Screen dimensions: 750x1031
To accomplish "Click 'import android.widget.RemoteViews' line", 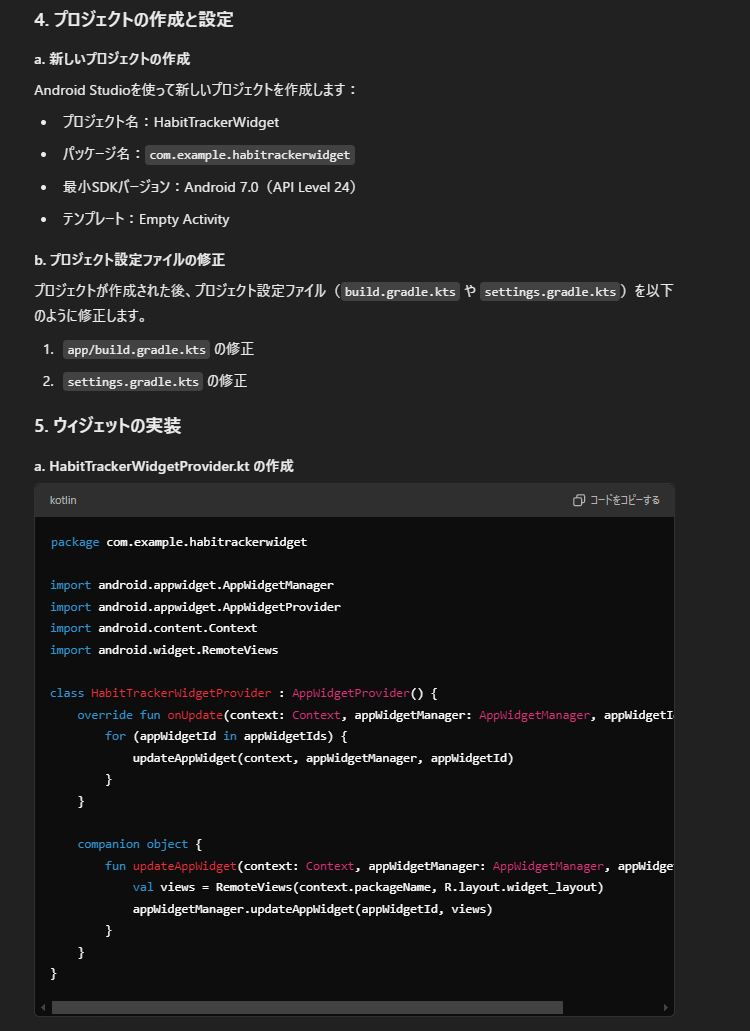I will [164, 650].
